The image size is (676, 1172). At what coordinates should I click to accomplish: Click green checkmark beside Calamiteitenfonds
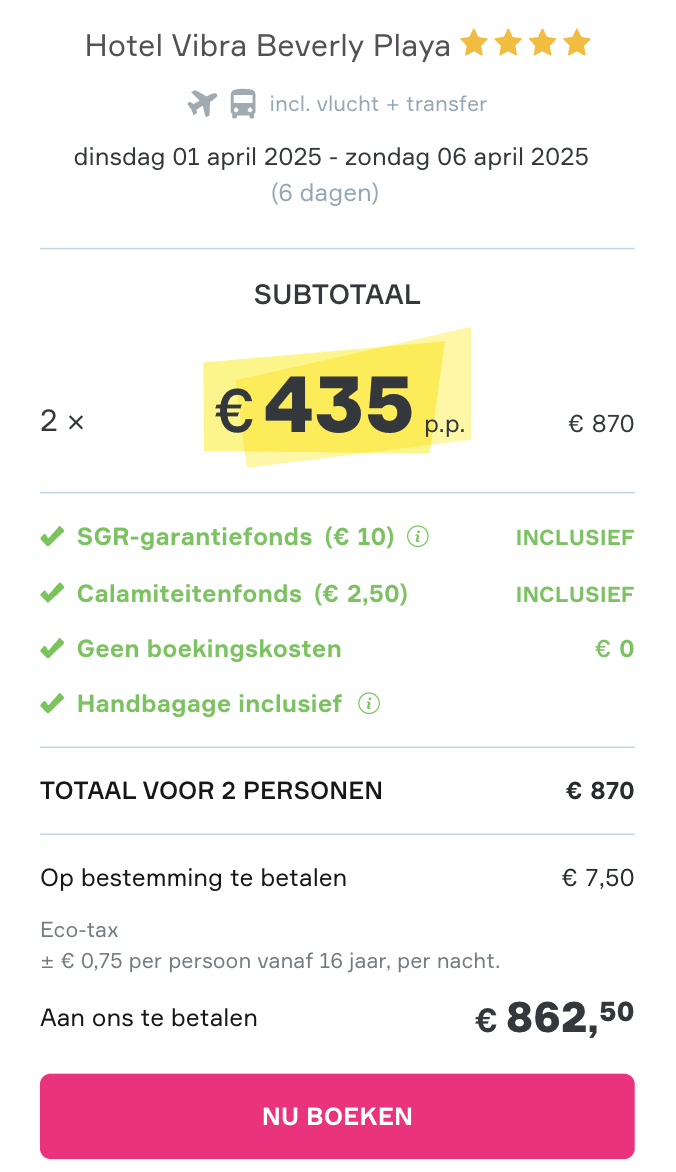point(52,593)
